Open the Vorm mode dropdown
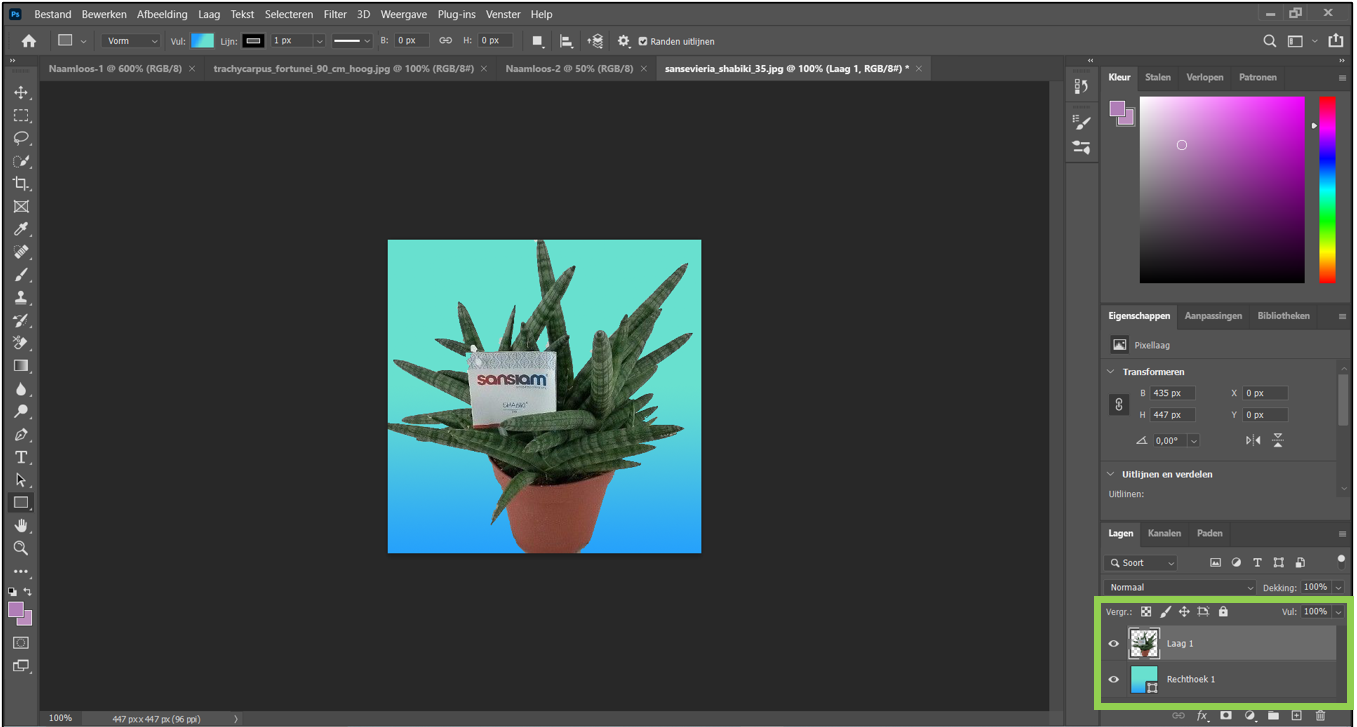Viewport: 1357px width, 727px height. tap(132, 41)
